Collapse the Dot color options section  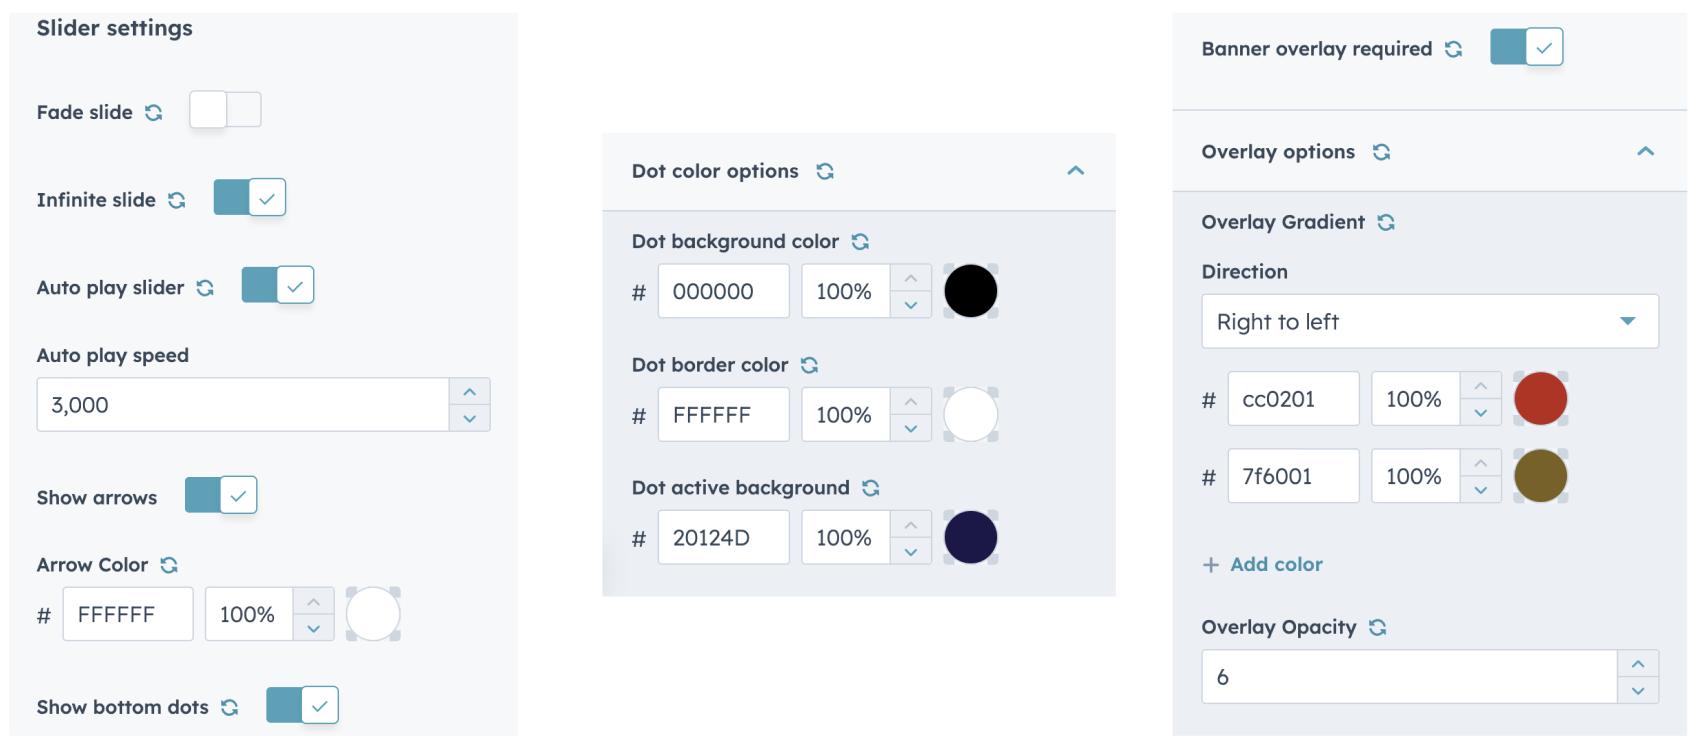(1076, 171)
